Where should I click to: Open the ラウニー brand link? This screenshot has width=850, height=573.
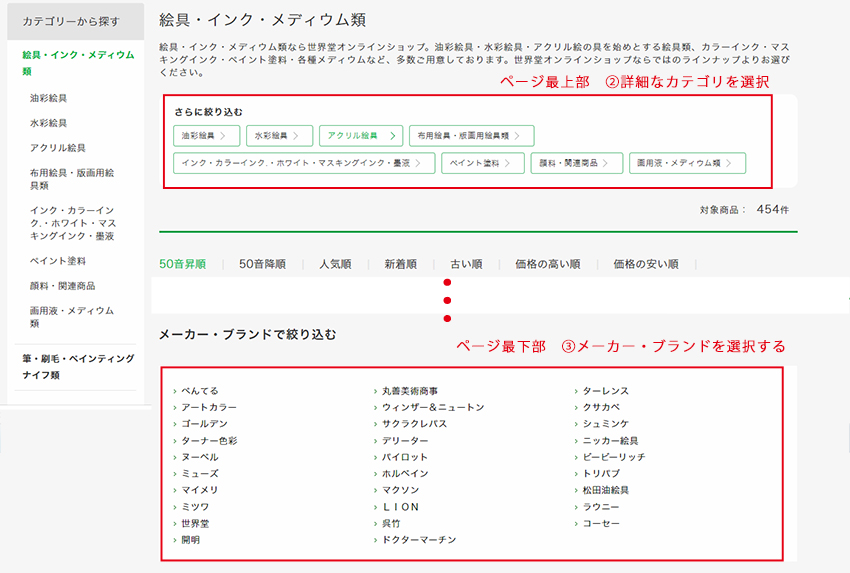[601, 507]
